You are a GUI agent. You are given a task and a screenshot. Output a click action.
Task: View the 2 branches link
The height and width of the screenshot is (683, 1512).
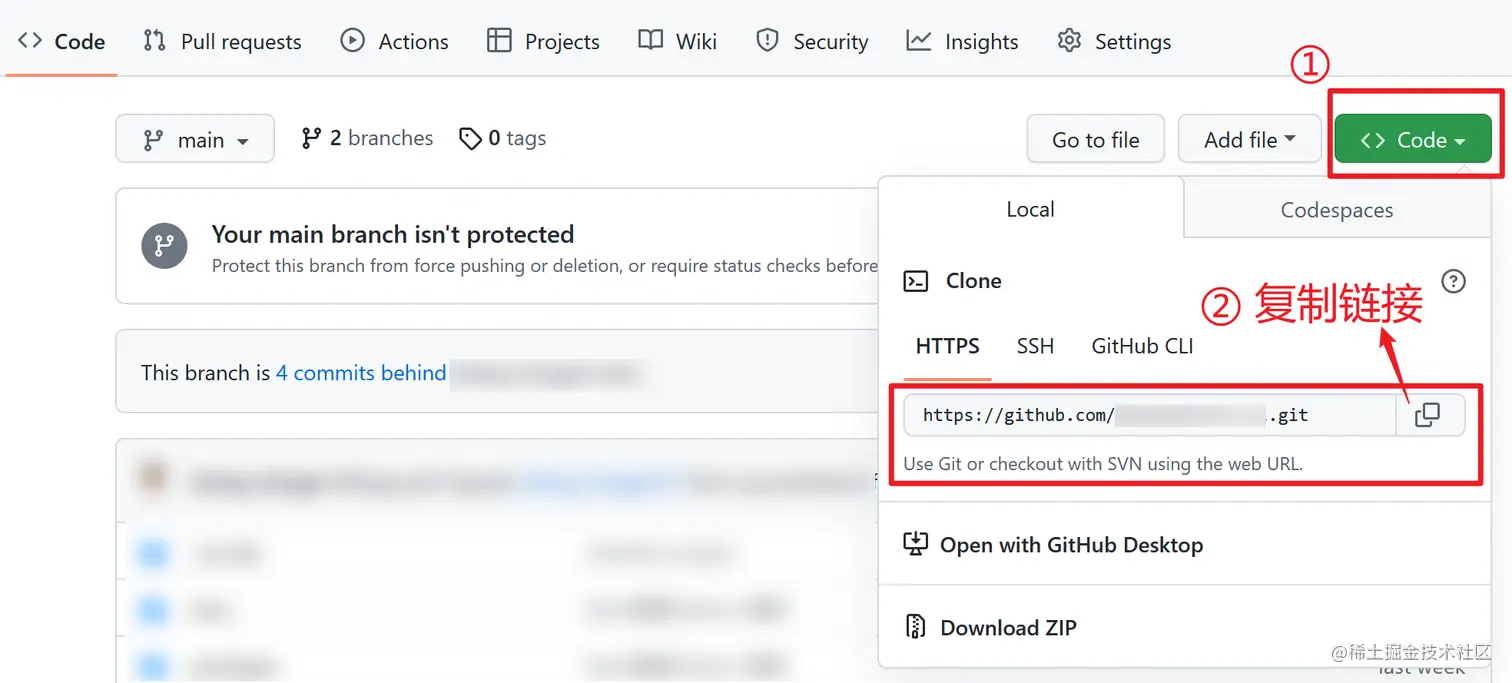pyautogui.click(x=367, y=138)
